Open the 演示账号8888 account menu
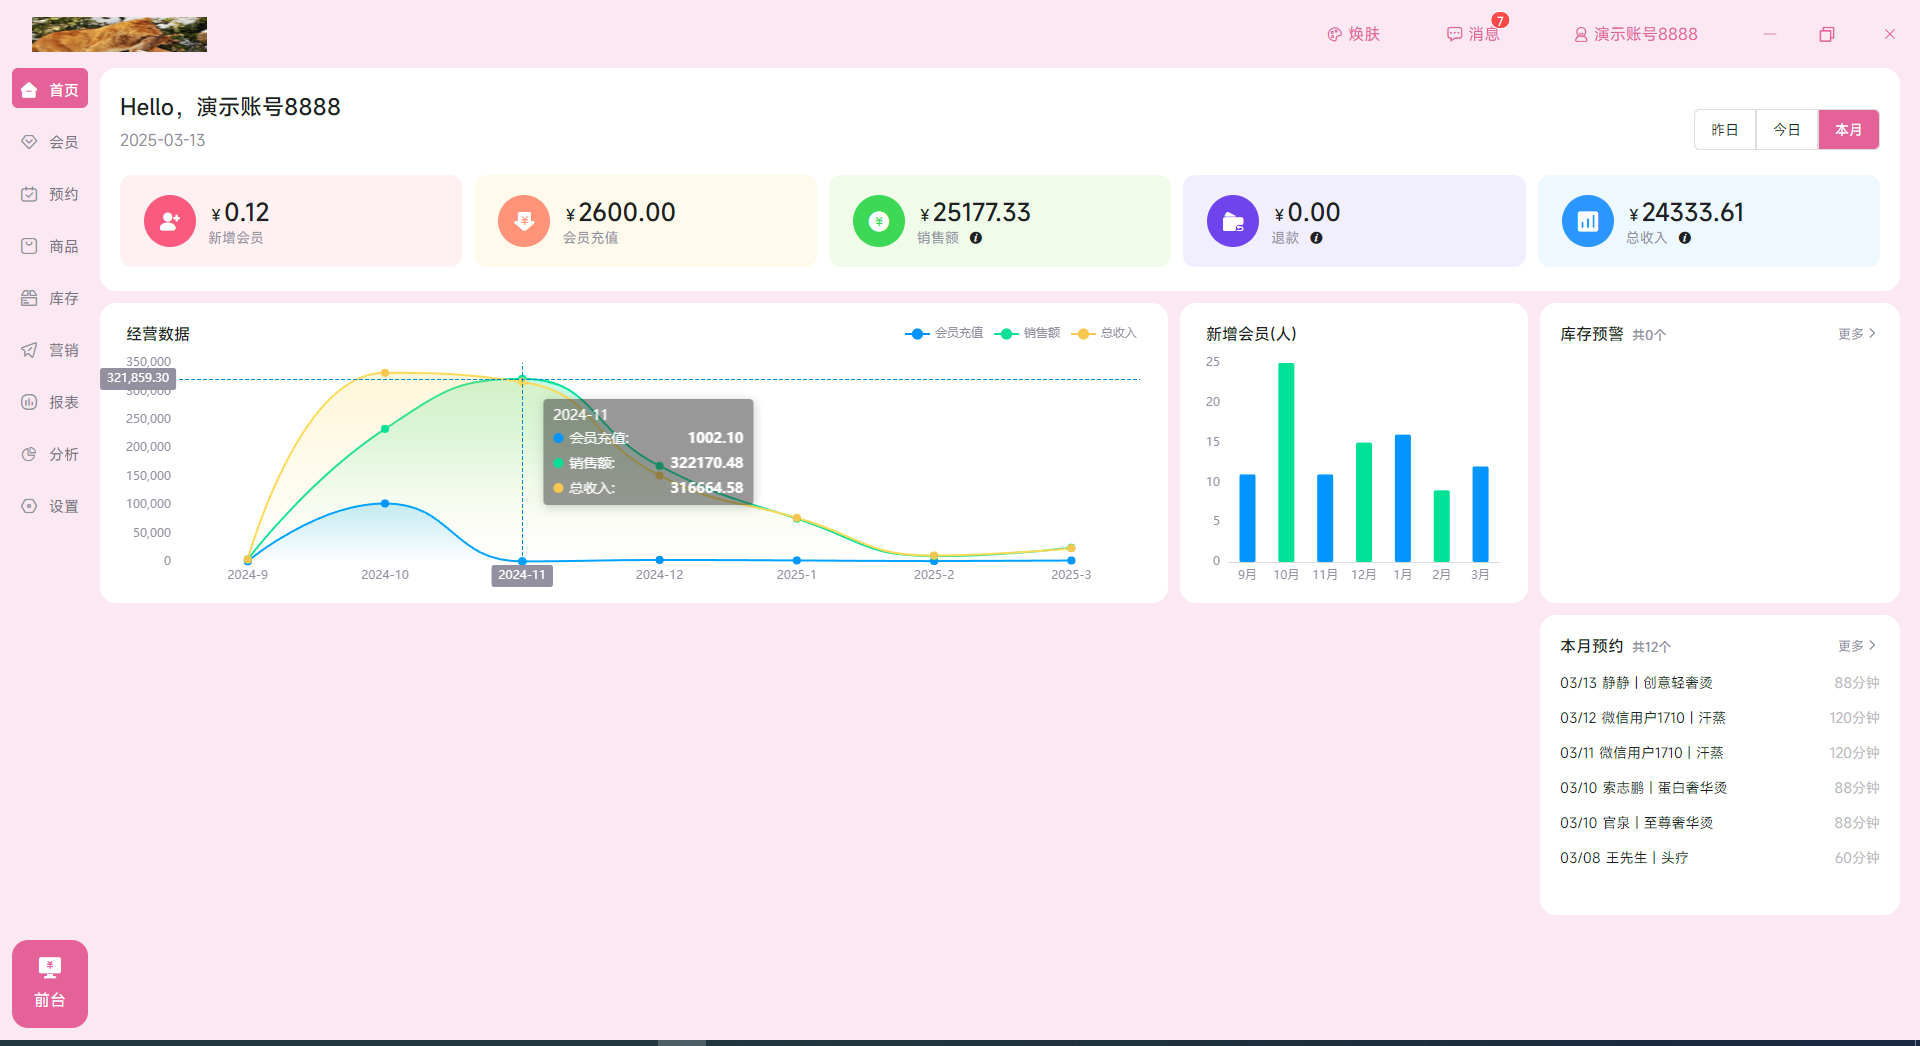Viewport: 1920px width, 1046px height. tap(1636, 34)
